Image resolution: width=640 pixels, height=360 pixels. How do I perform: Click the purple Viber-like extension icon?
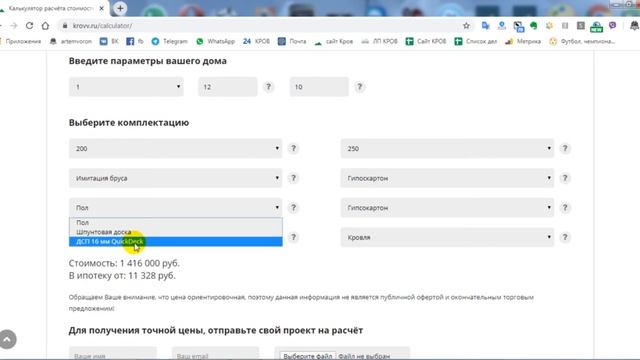pyautogui.click(x=612, y=25)
